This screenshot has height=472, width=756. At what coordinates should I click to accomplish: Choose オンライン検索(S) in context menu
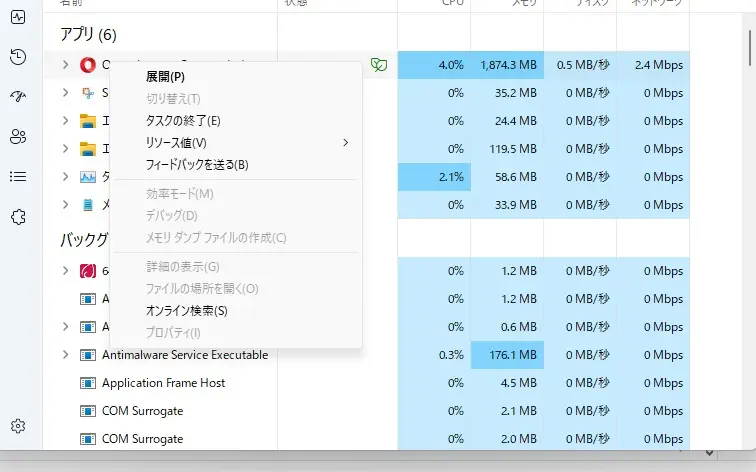tap(187, 311)
